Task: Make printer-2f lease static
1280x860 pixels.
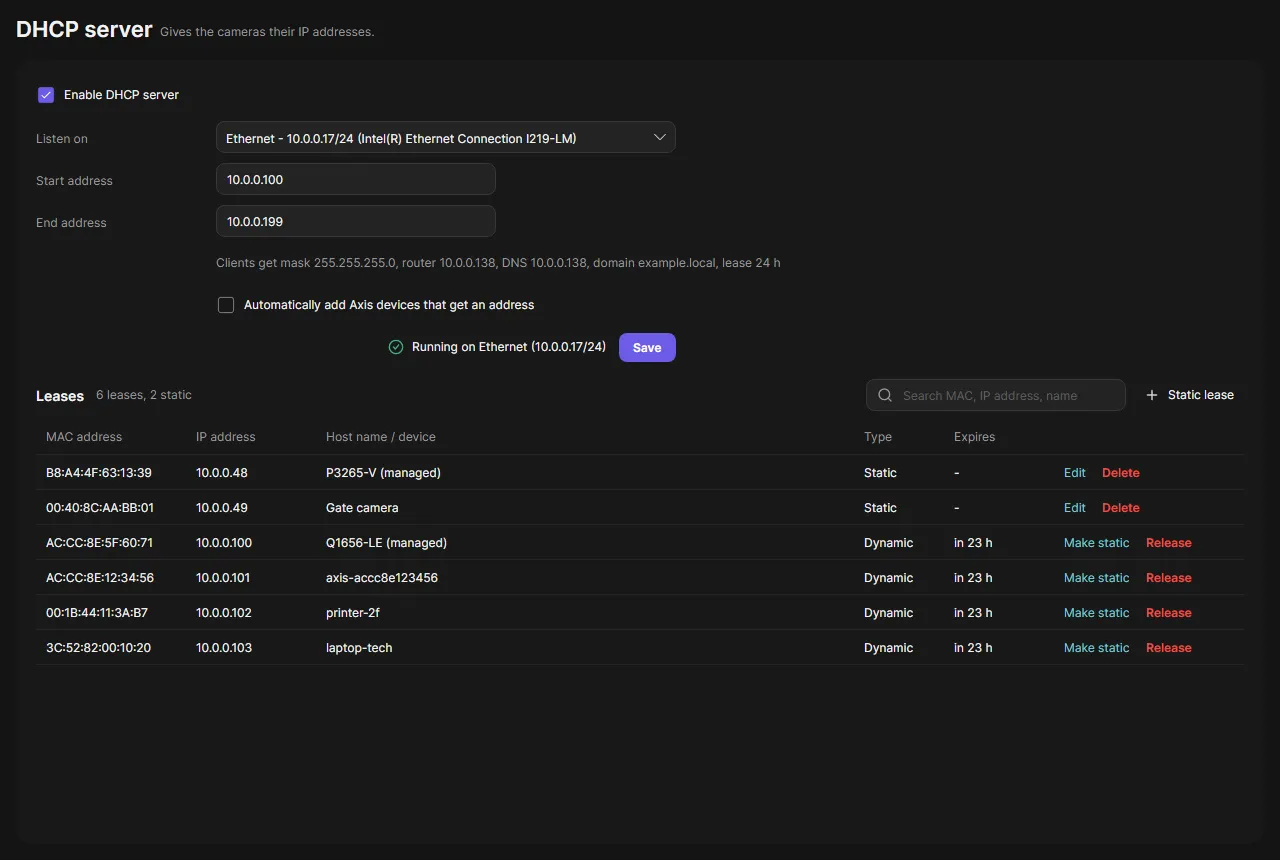Action: point(1096,613)
